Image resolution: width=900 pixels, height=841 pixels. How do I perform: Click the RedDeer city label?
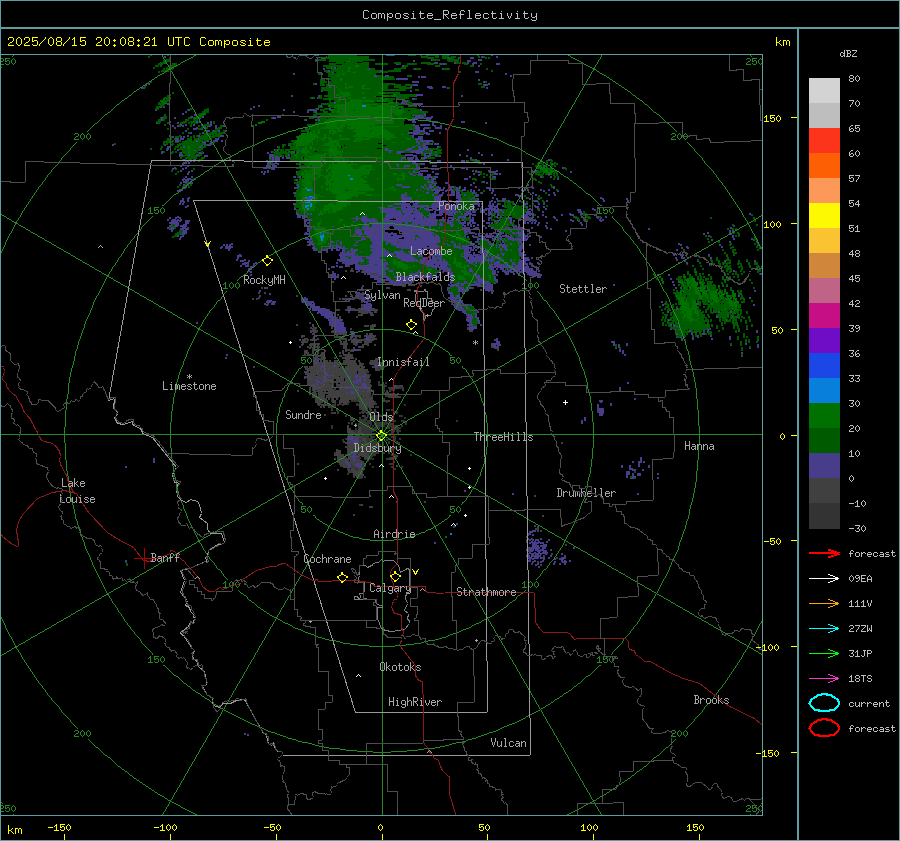[424, 303]
